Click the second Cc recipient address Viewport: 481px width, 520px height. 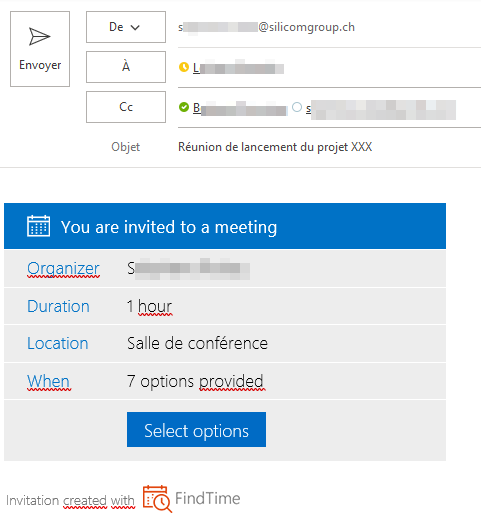tap(381, 109)
